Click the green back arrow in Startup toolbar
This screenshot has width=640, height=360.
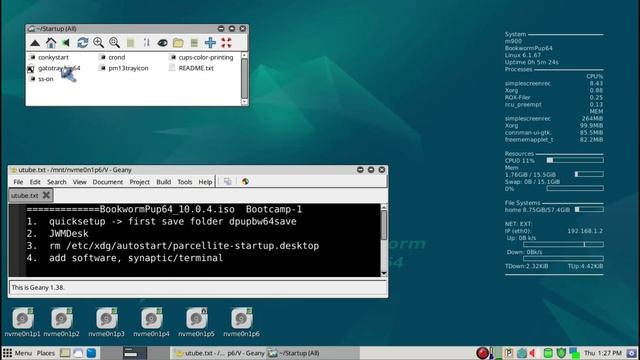click(x=66, y=42)
